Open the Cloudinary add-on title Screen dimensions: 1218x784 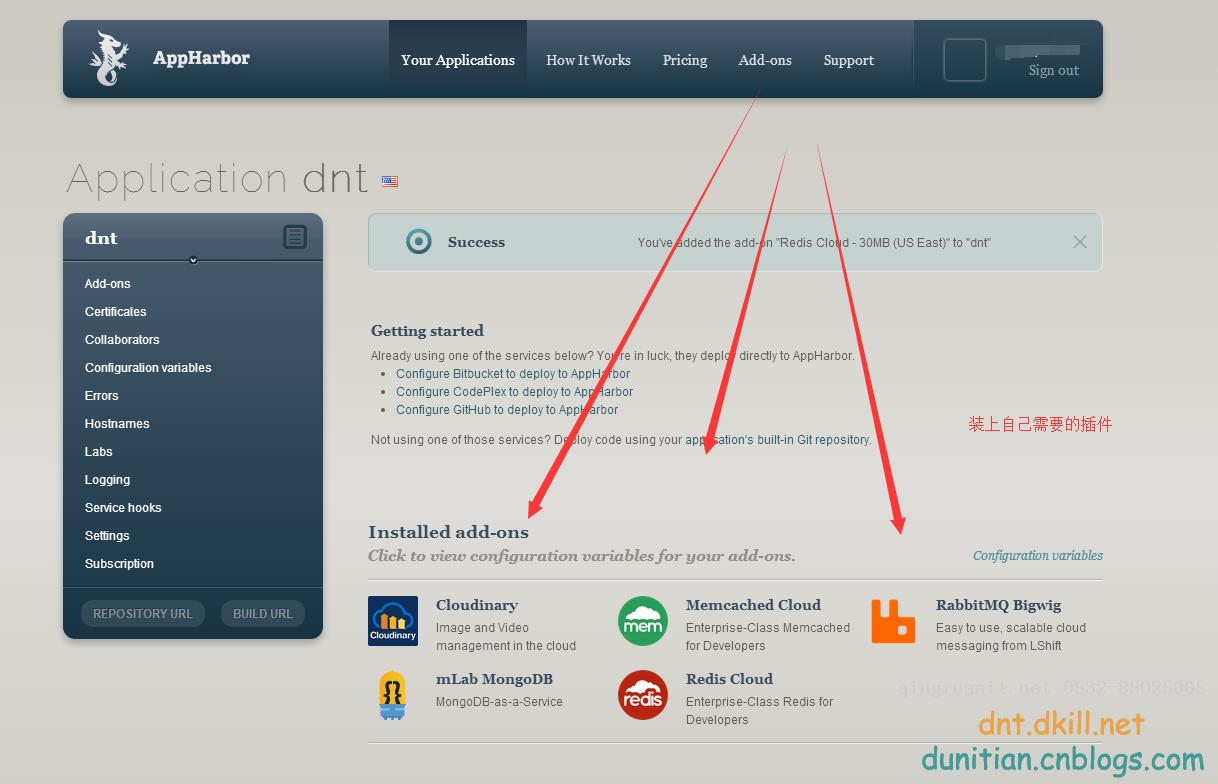tap(477, 605)
